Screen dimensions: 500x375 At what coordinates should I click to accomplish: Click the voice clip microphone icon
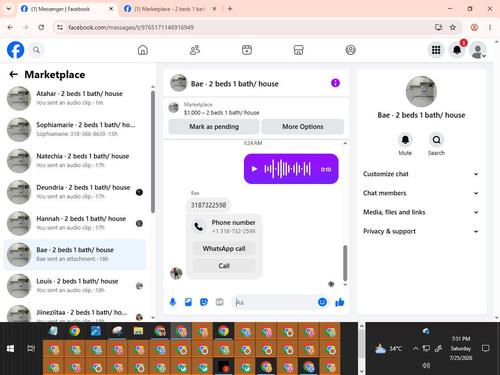(x=173, y=302)
